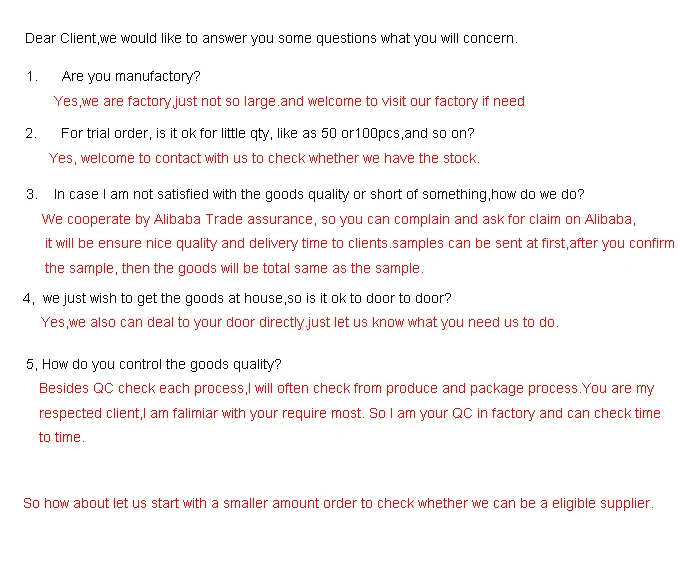
Task: Select the "Yes, we are factory" answer
Action: pyautogui.click(x=288, y=101)
